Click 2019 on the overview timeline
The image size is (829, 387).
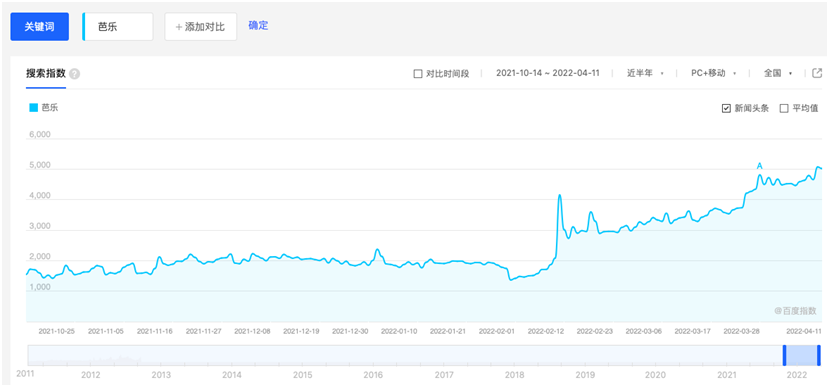tap(585, 375)
